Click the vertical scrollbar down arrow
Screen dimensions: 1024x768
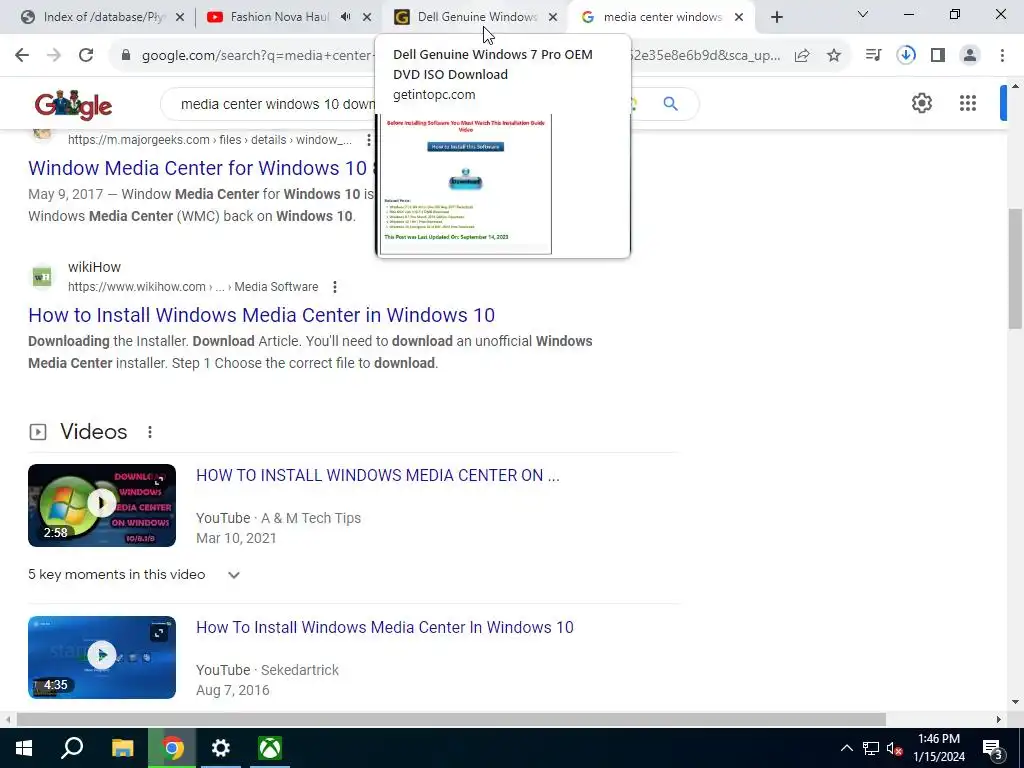tap(1015, 703)
